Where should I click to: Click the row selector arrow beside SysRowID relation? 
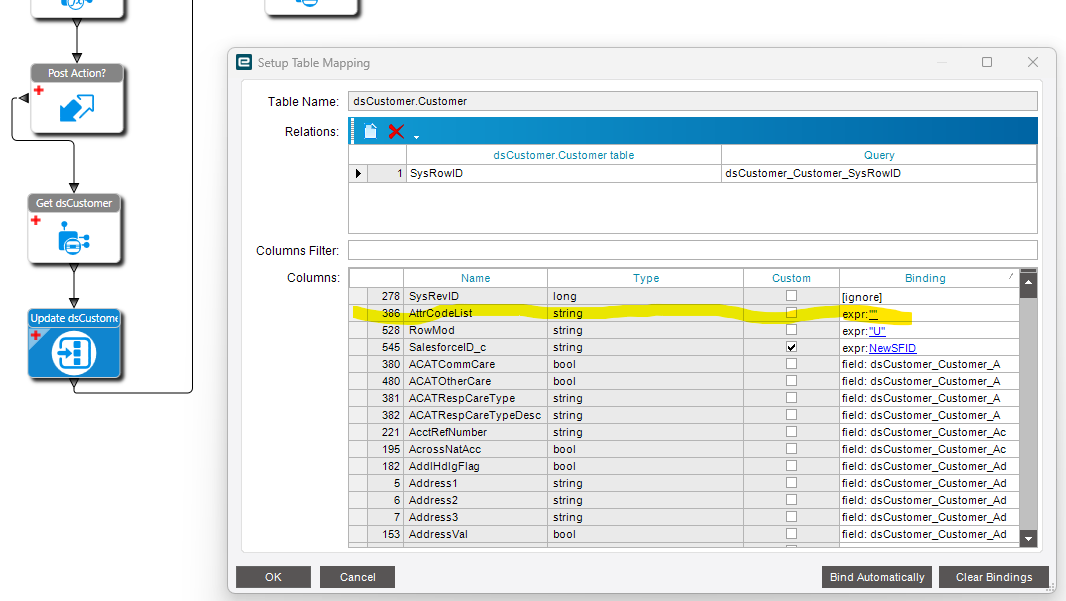[358, 172]
